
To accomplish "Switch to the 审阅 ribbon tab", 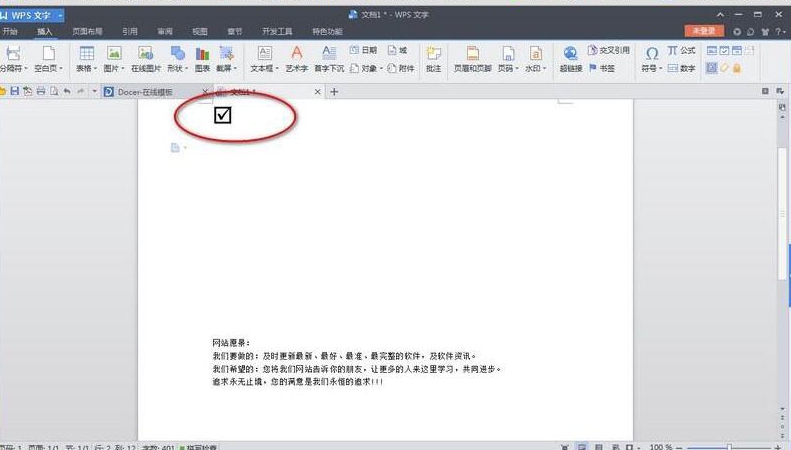I will (x=165, y=31).
